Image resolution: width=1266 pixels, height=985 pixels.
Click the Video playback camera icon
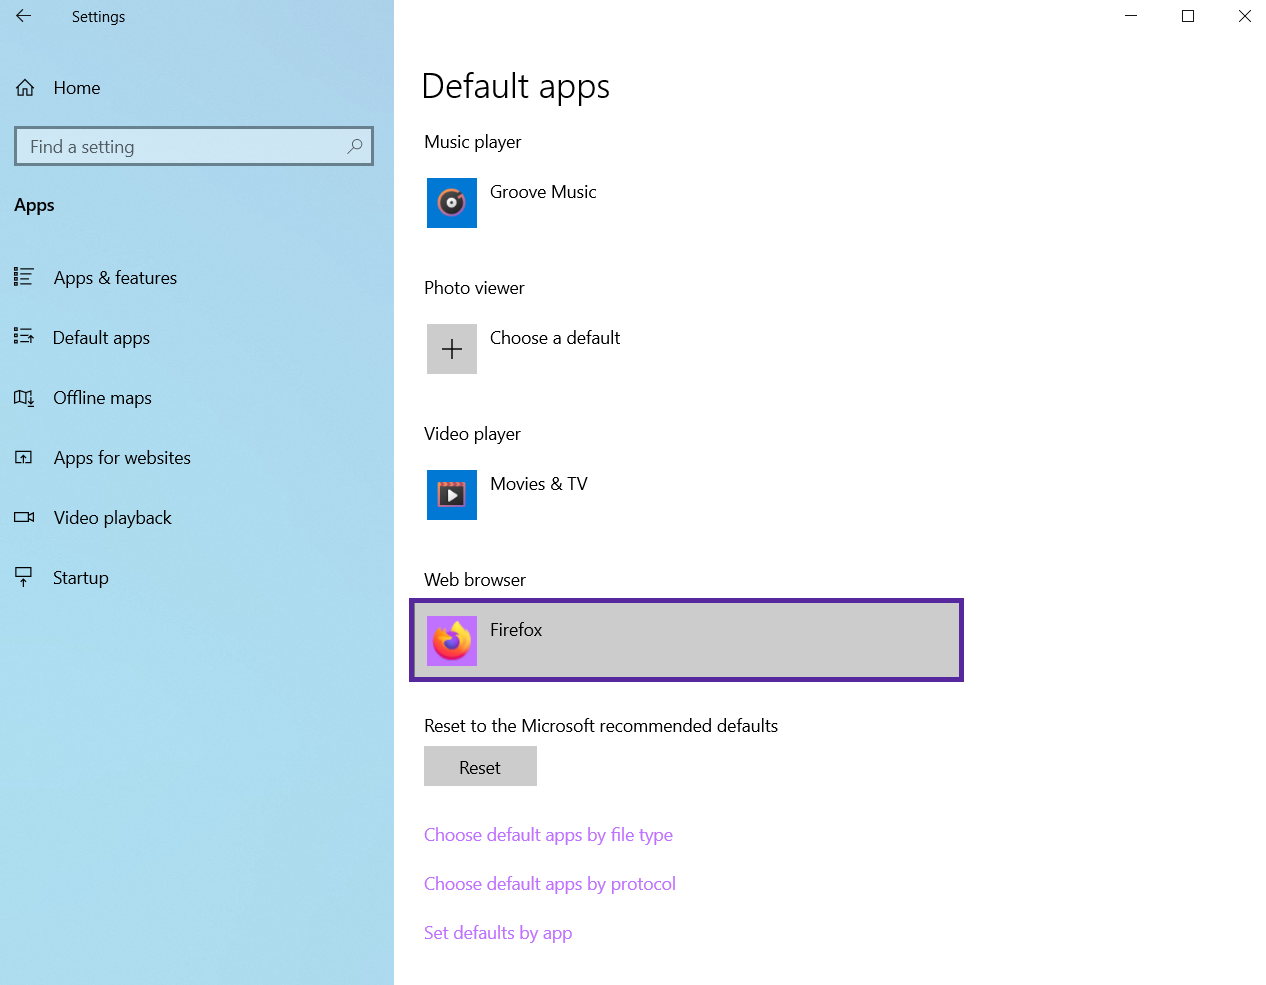[24, 518]
